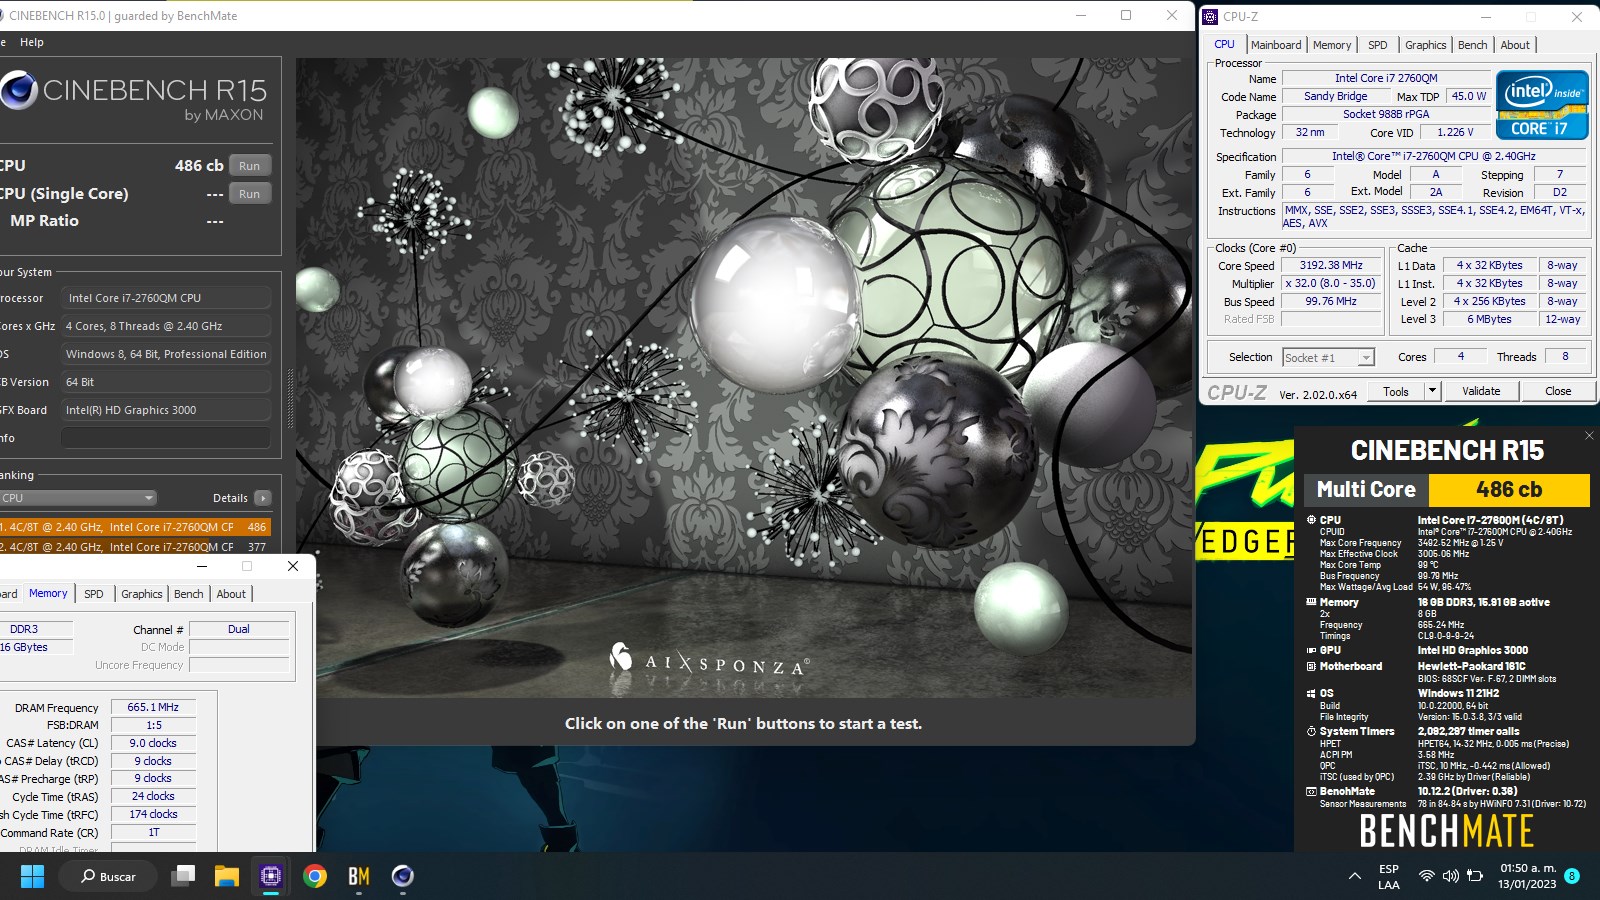Open the Wi-Fi network tray icon
1600x900 pixels.
1426,876
